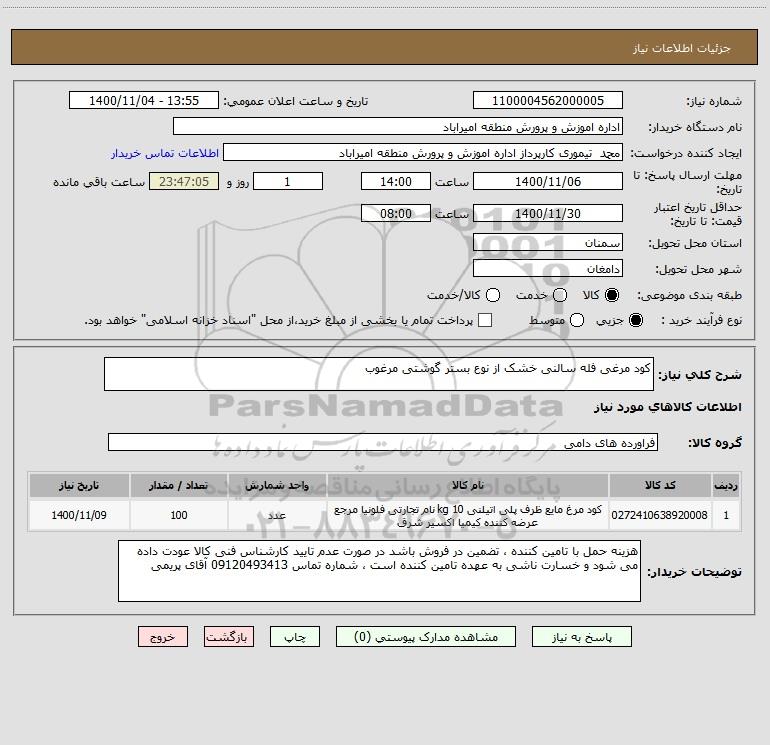770x745 pixels.
Task: Click deadline time field 14:00
Action: click(396, 181)
